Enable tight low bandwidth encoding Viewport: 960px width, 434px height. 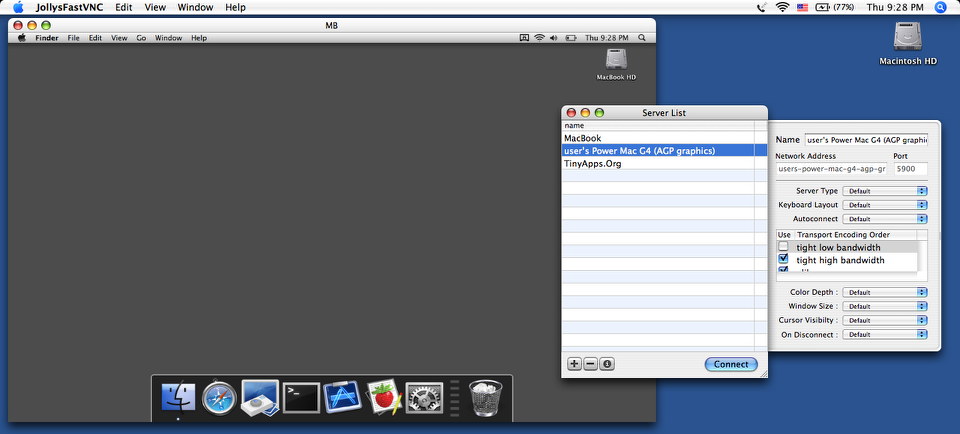(784, 247)
